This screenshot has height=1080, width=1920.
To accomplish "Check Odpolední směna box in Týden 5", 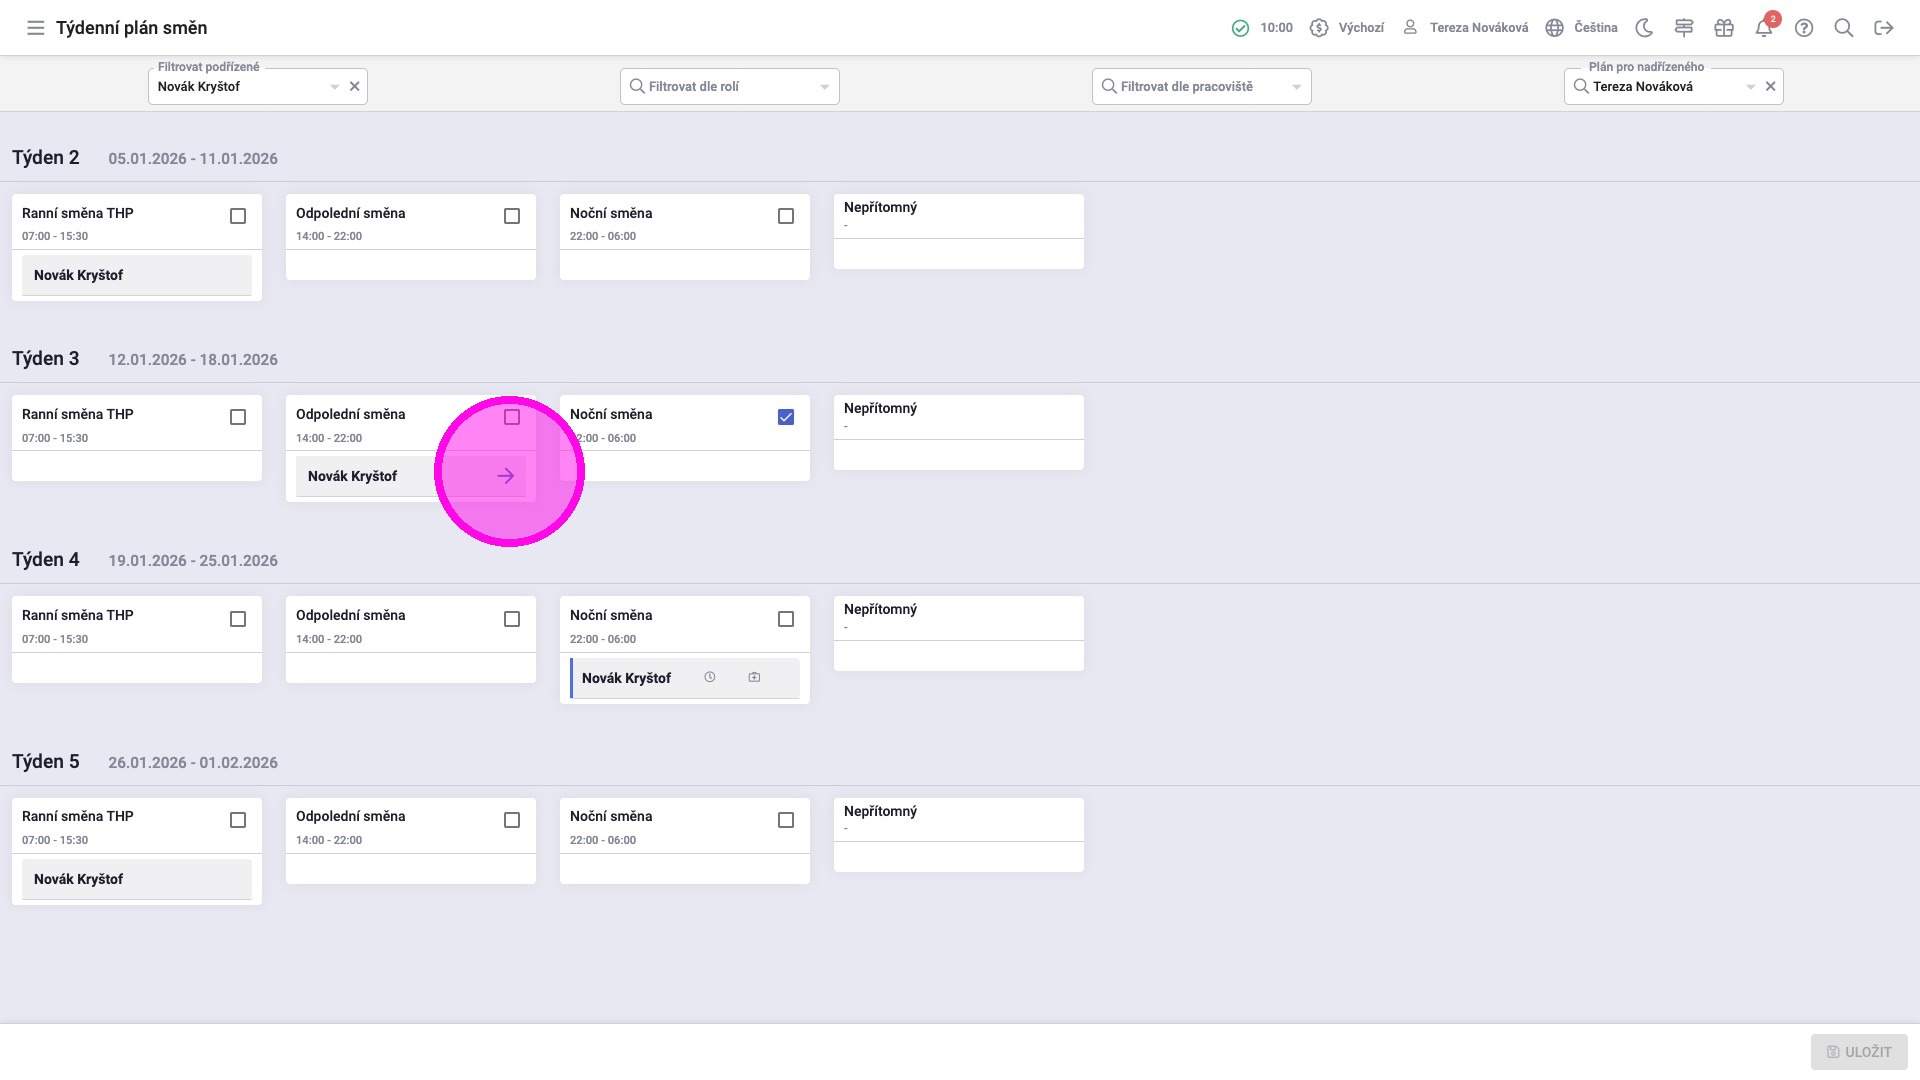I will tap(512, 820).
